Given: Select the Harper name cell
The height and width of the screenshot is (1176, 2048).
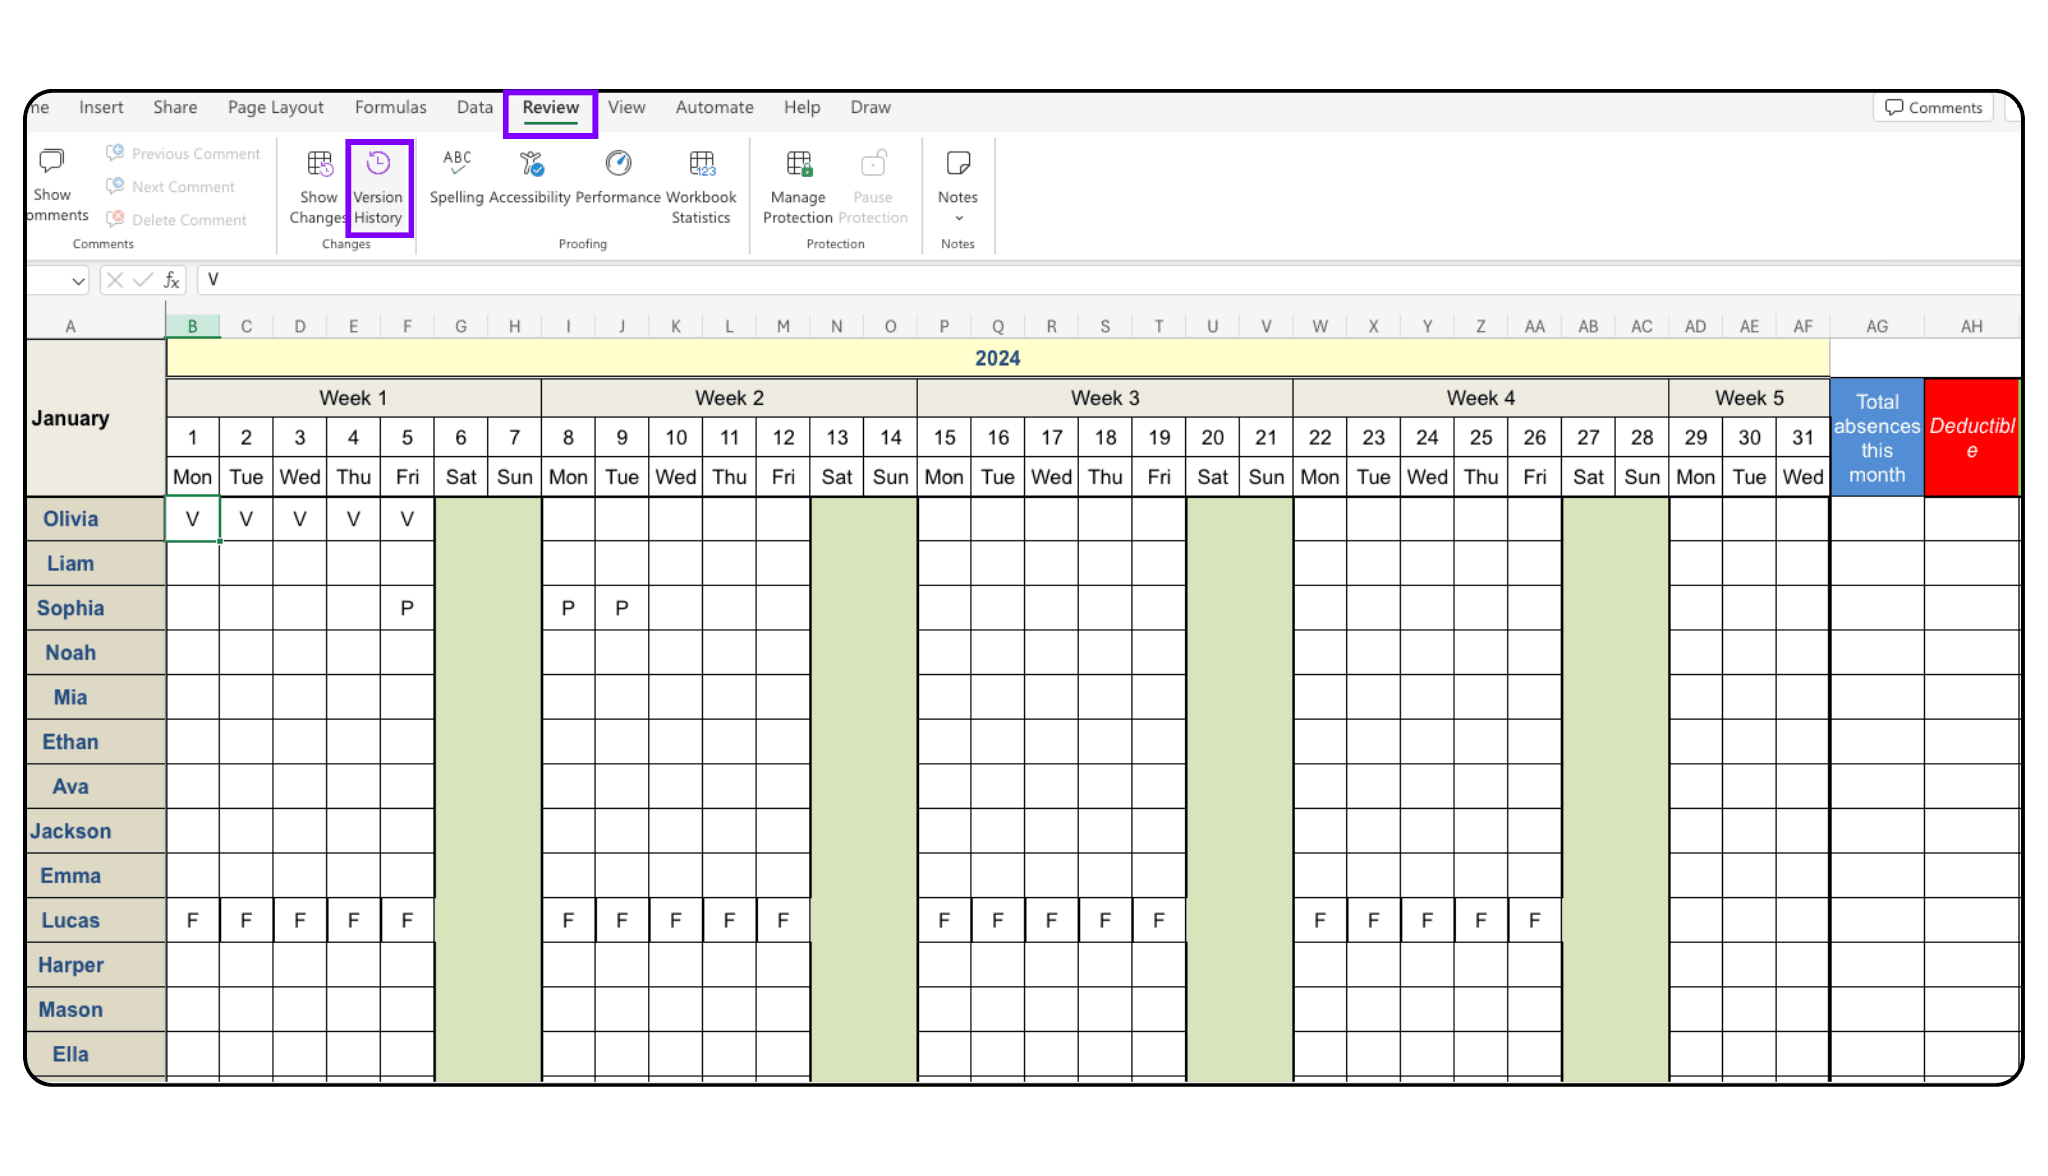Looking at the screenshot, I should pos(96,965).
